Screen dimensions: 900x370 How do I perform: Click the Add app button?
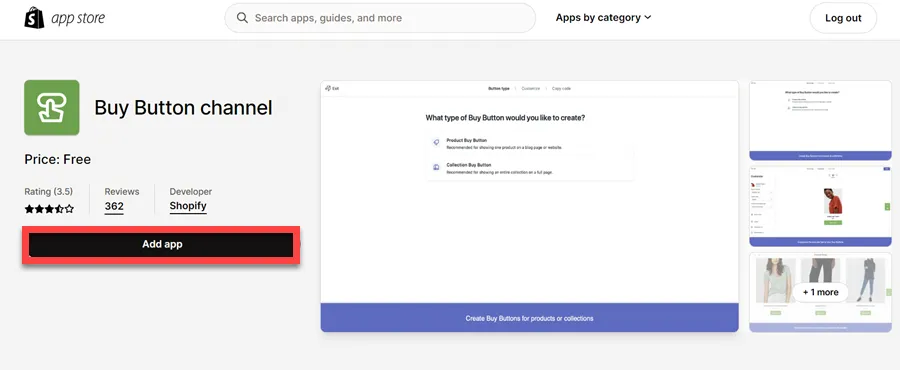[x=162, y=244]
